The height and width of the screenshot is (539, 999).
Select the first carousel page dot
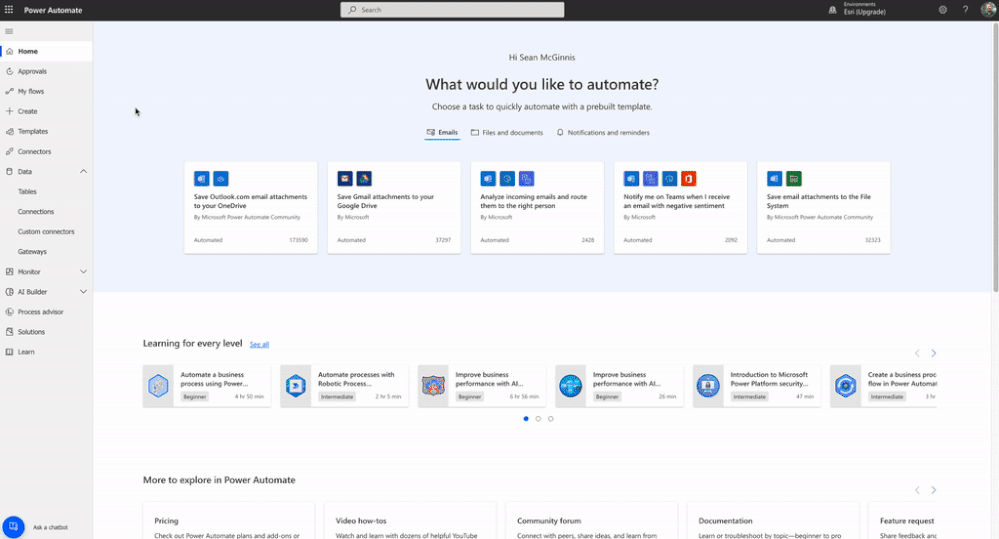point(526,419)
